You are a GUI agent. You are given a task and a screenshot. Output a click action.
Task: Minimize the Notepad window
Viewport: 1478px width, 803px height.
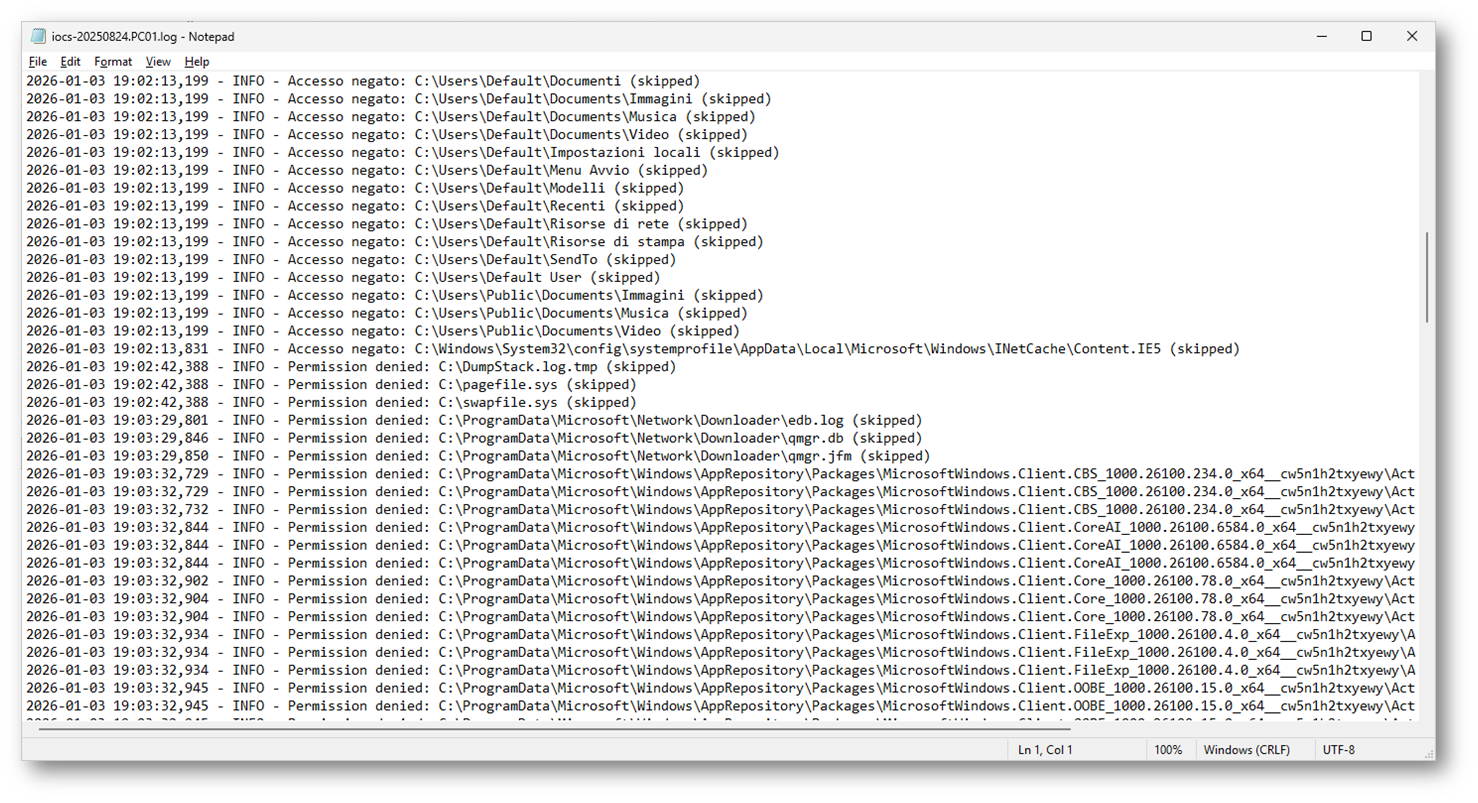coord(1320,36)
